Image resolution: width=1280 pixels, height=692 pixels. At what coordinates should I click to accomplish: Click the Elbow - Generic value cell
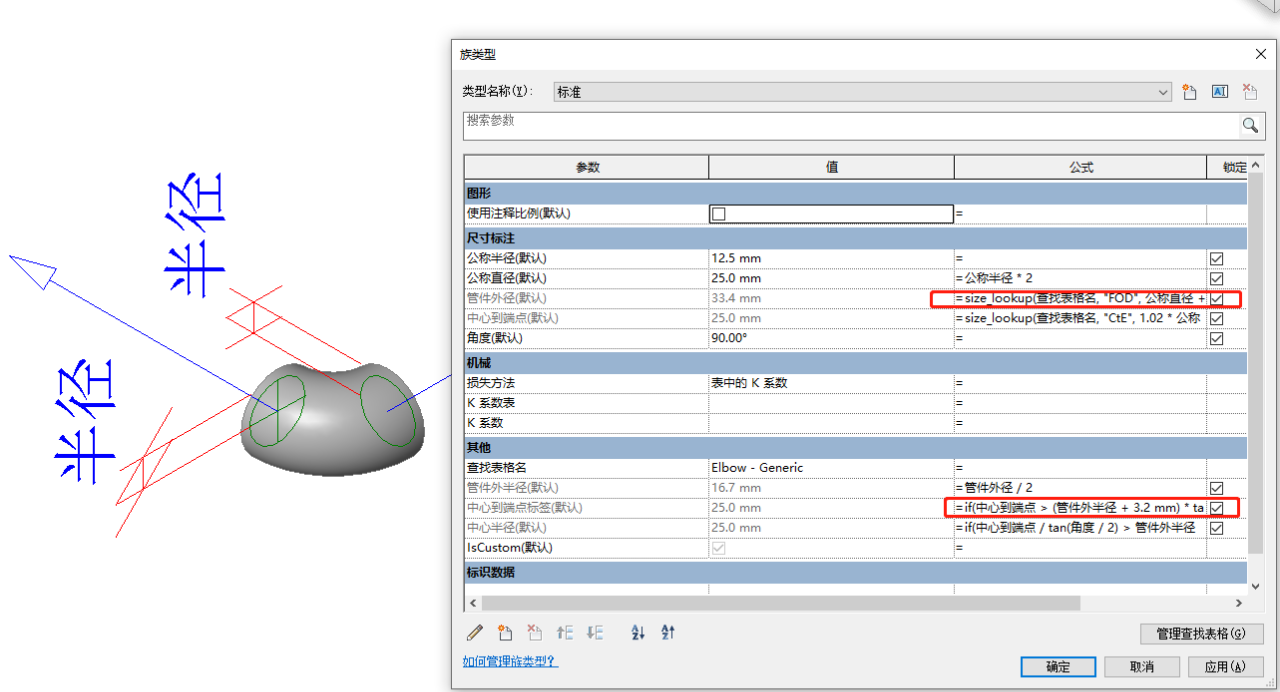tap(831, 467)
